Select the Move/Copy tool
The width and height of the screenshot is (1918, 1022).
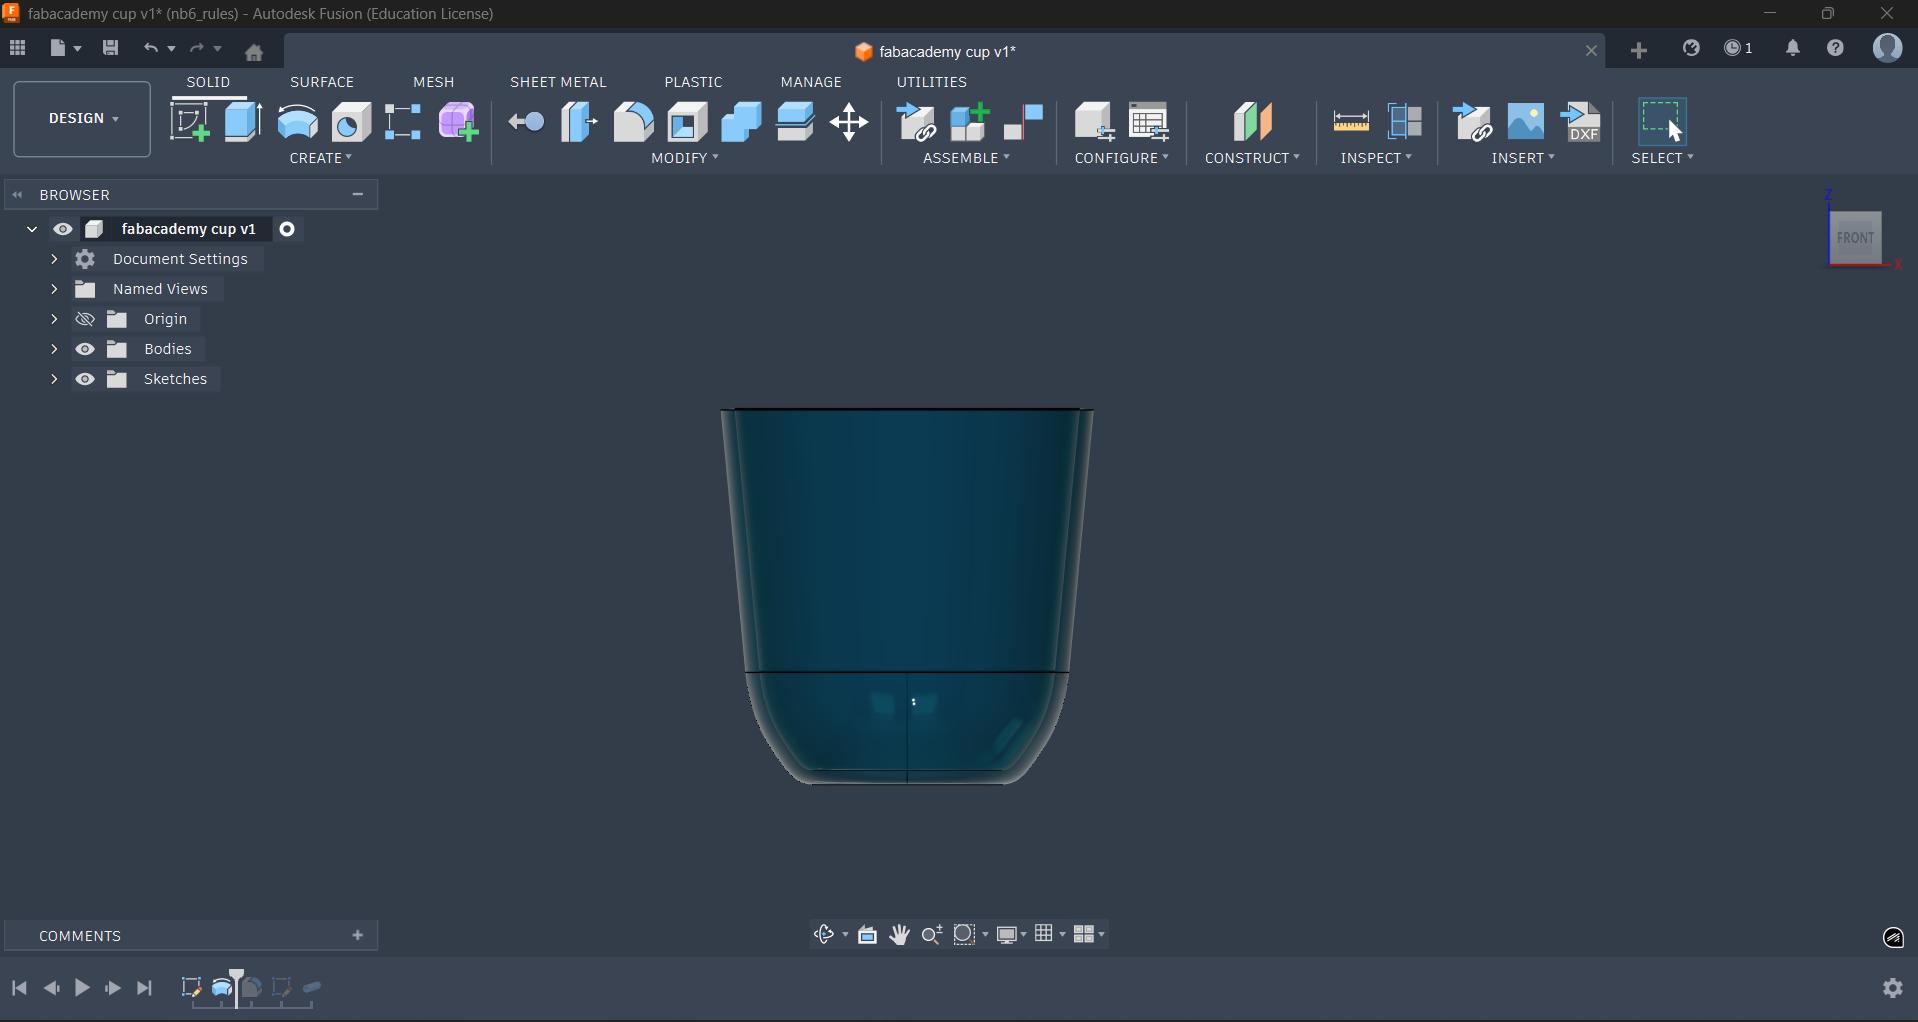coord(849,123)
